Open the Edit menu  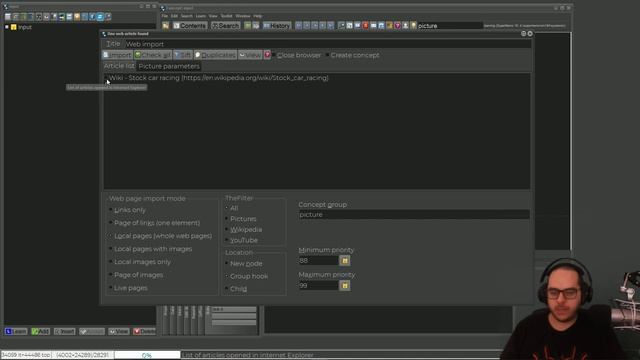tap(174, 16)
